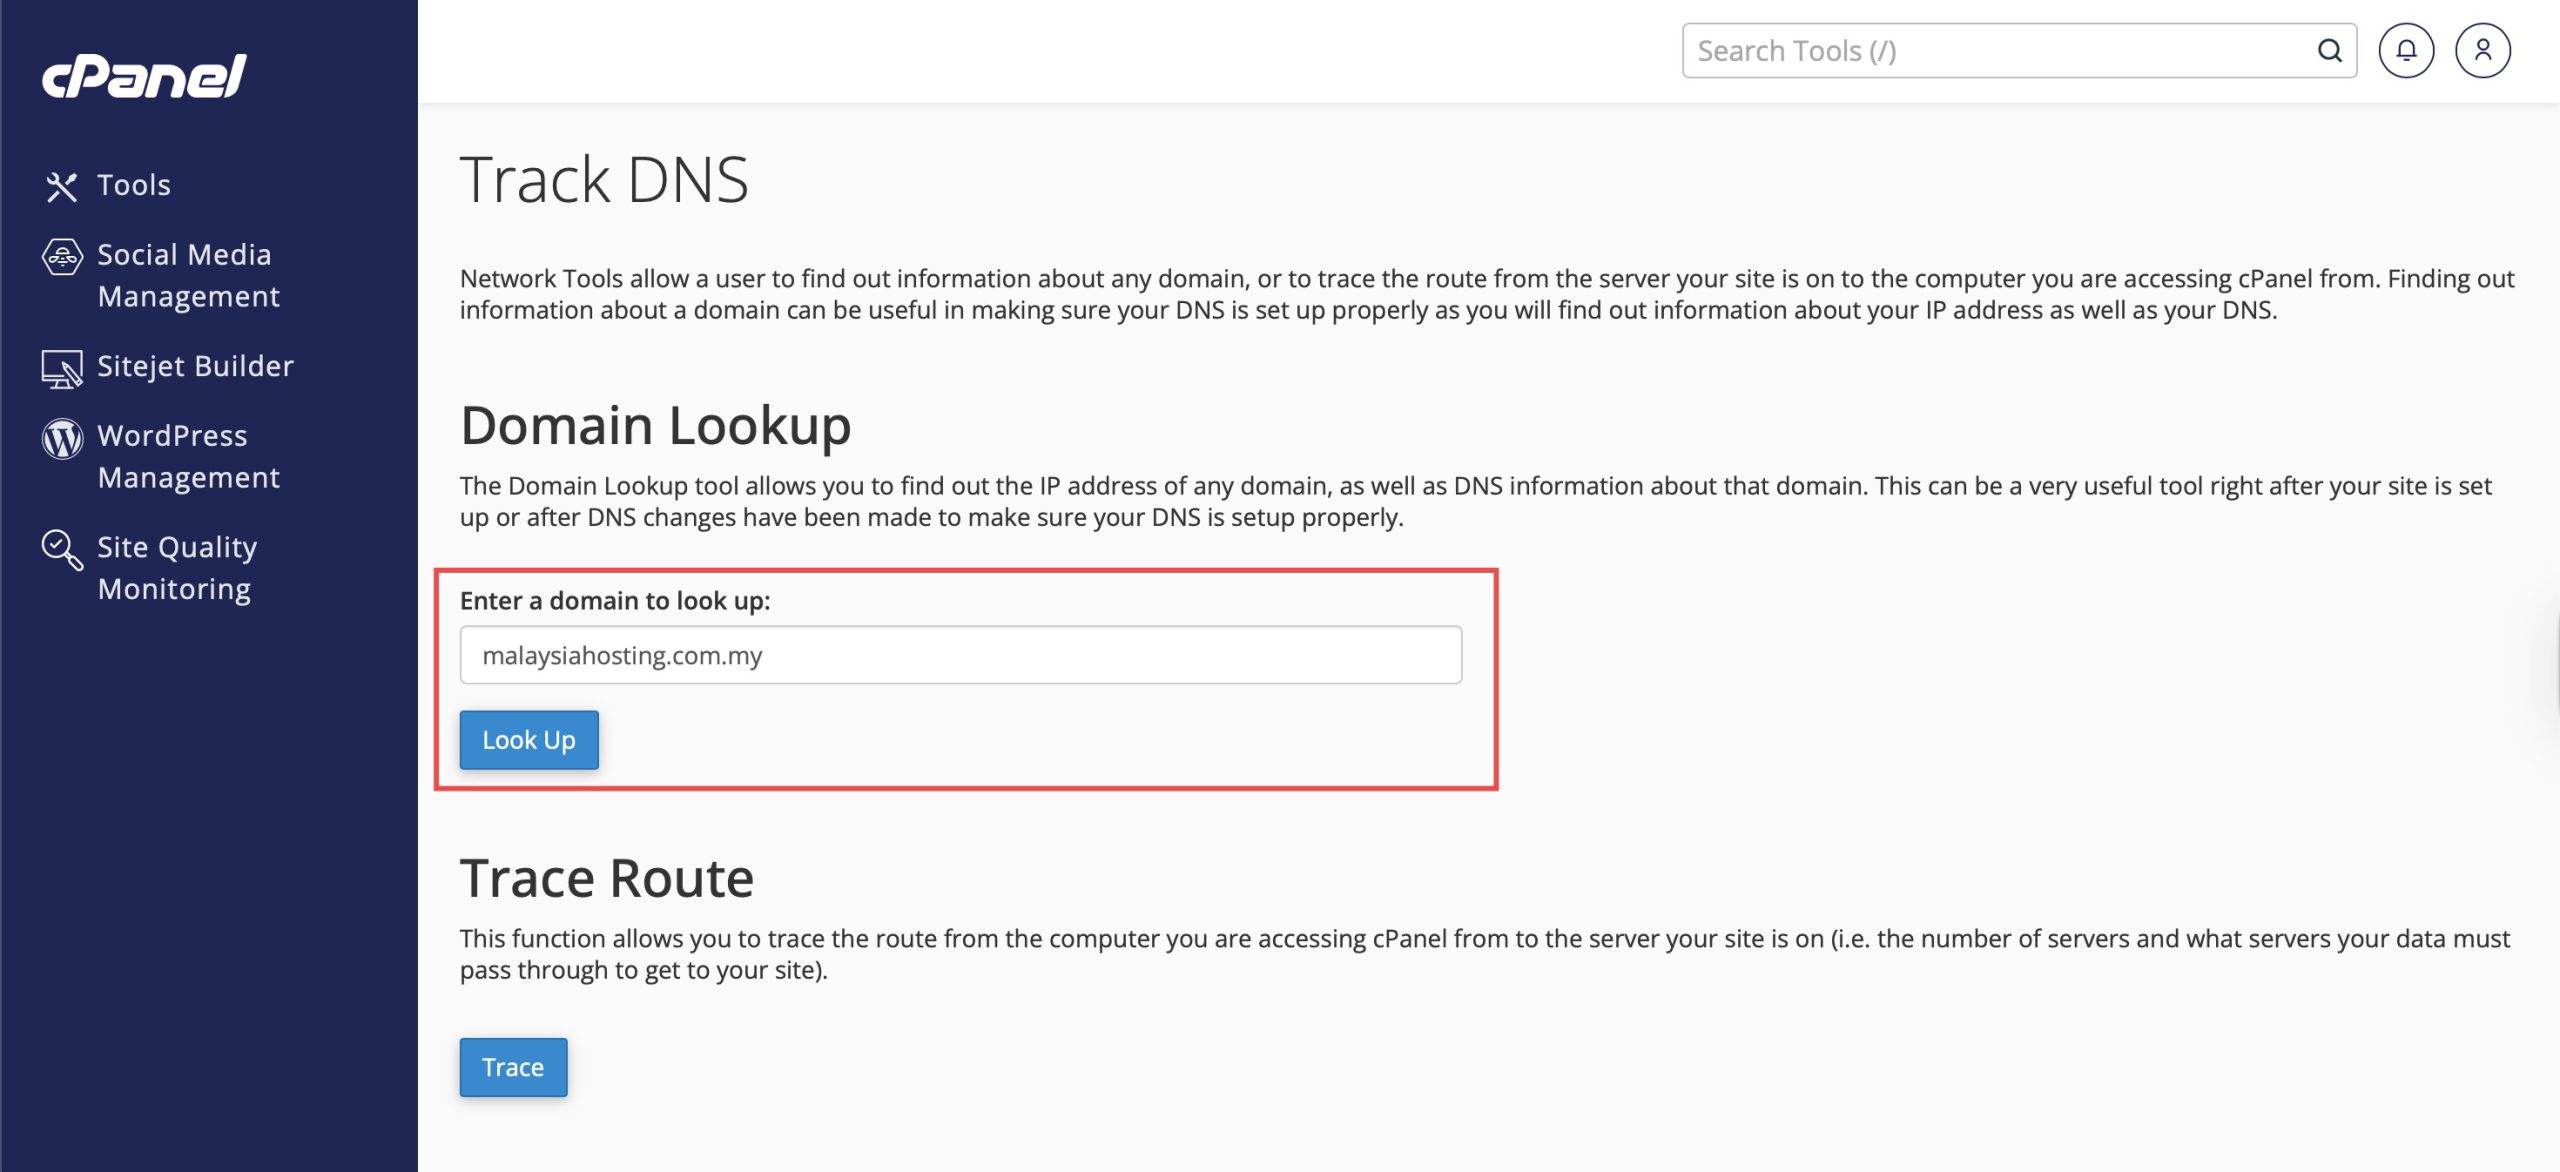
Task: Open Site Quality Monitoring text link
Action: coord(176,567)
